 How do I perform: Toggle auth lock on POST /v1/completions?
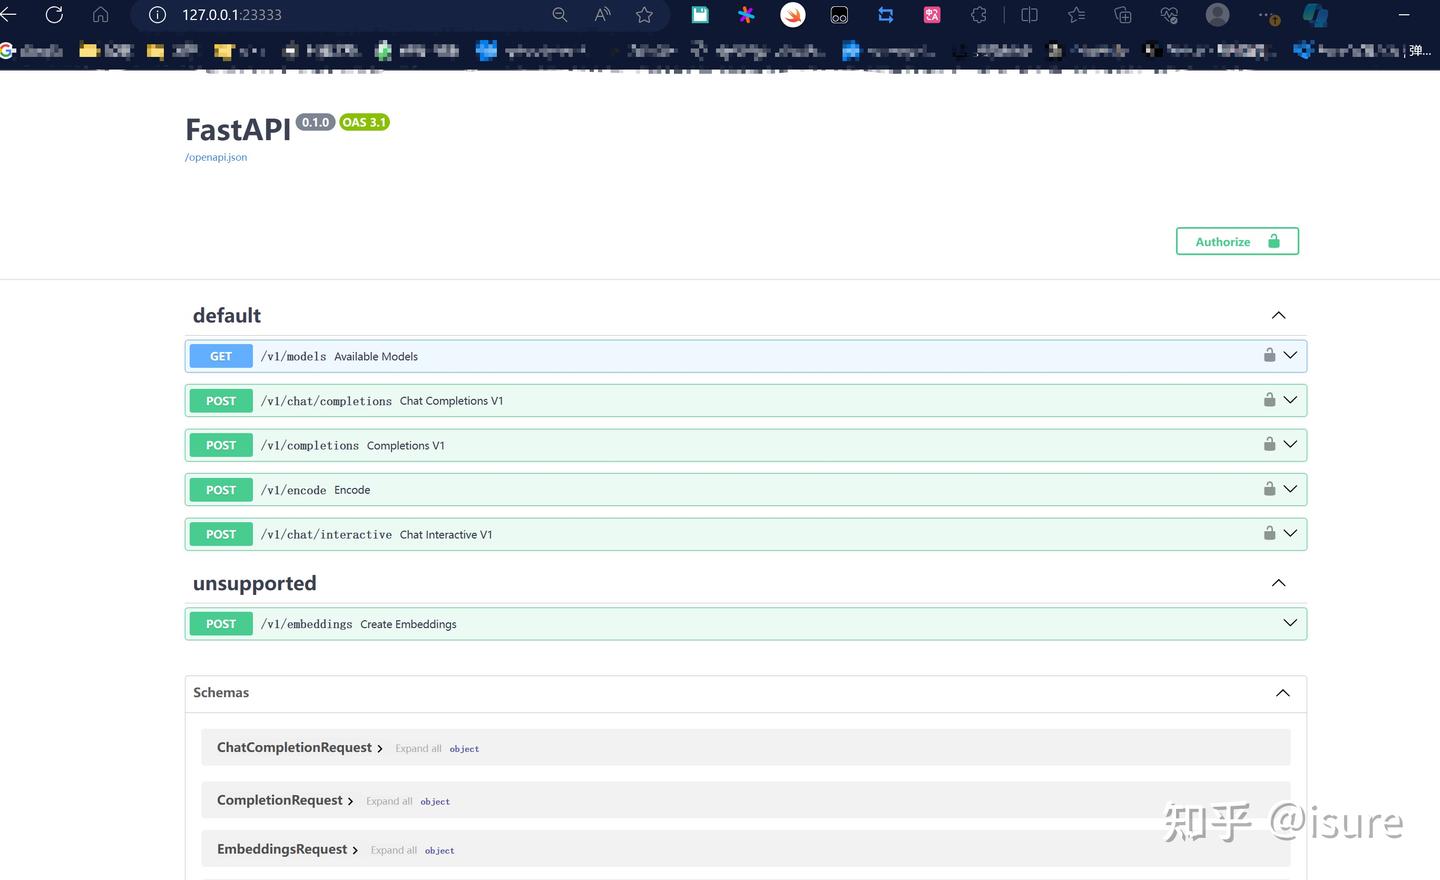tap(1268, 443)
